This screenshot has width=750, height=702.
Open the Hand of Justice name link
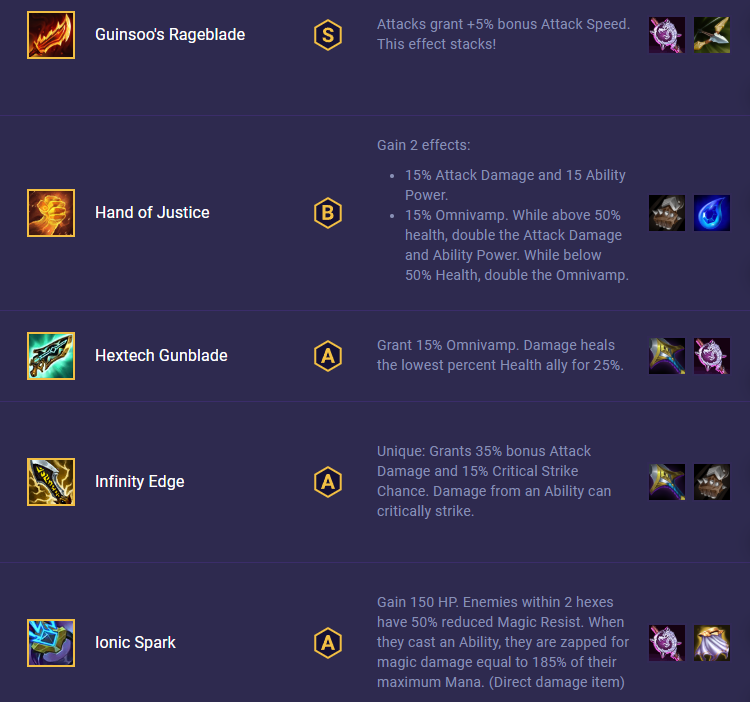(152, 212)
